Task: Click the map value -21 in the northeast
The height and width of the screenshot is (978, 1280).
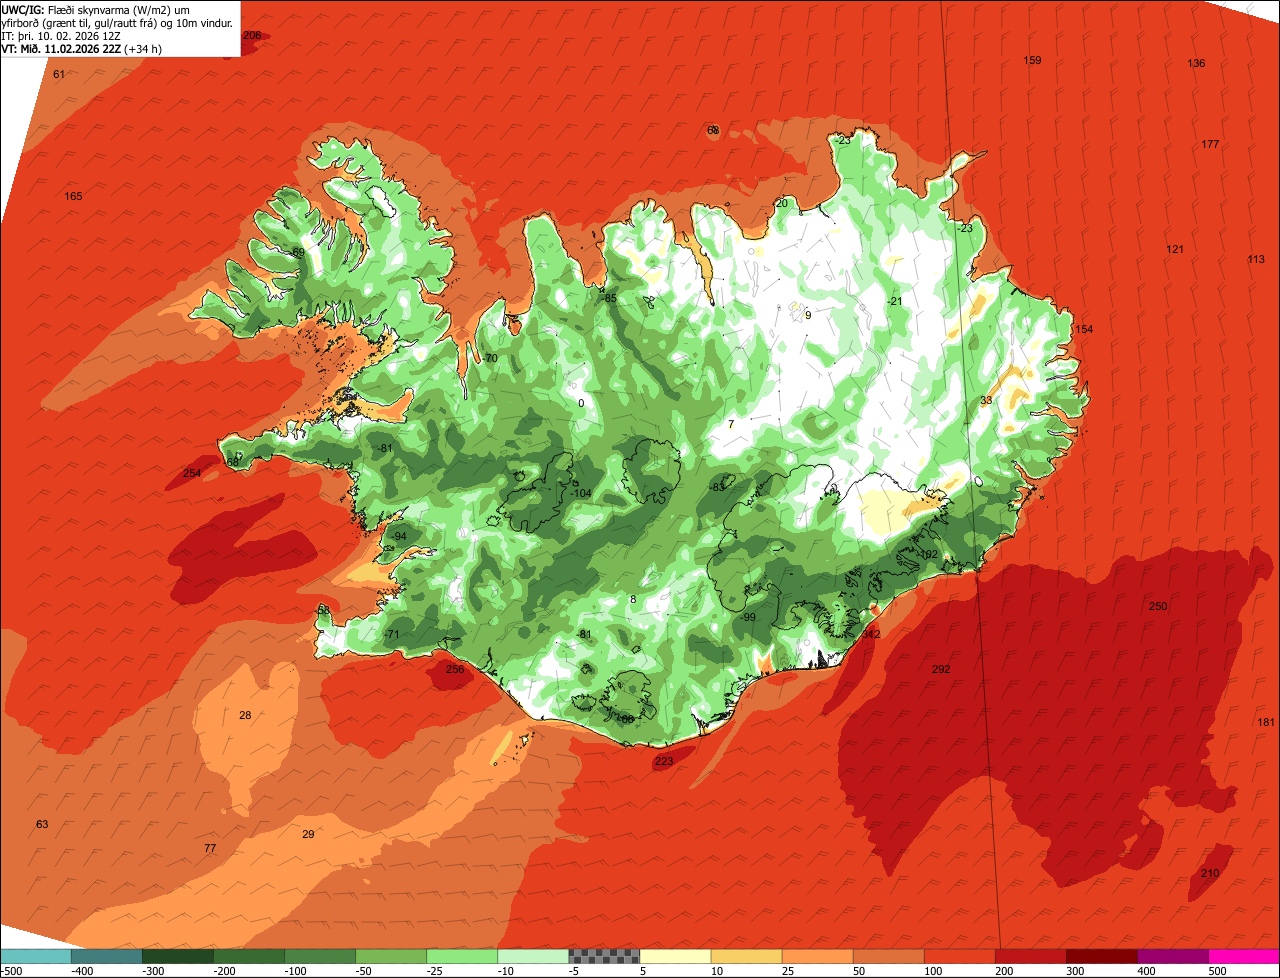Action: [894, 301]
